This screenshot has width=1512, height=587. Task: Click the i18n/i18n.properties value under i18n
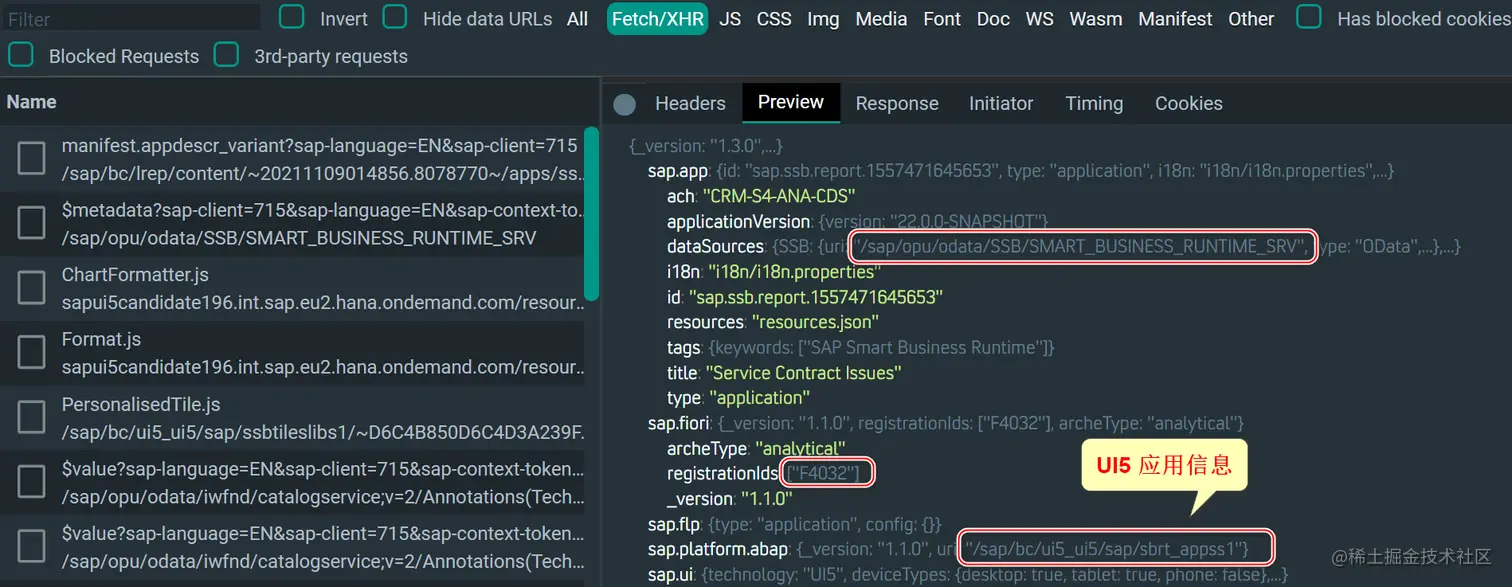click(x=794, y=271)
